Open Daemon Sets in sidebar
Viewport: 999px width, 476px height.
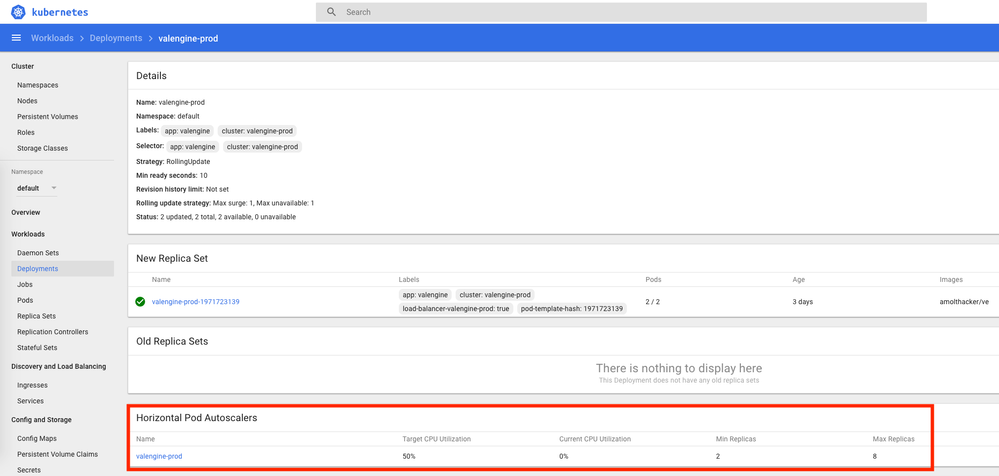[38, 253]
